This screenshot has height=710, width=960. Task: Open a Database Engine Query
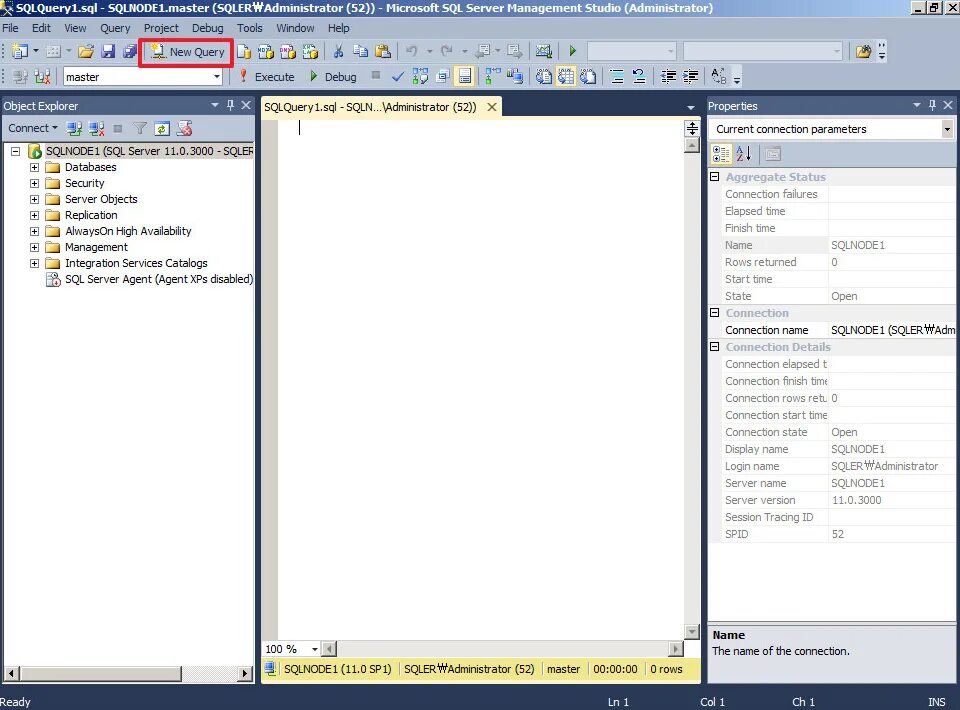(x=244, y=51)
